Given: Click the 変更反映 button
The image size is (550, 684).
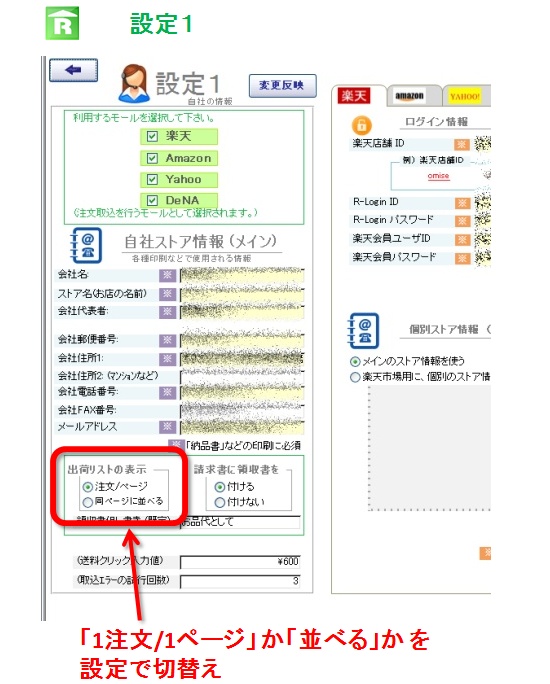Looking at the screenshot, I should pyautogui.click(x=282, y=86).
